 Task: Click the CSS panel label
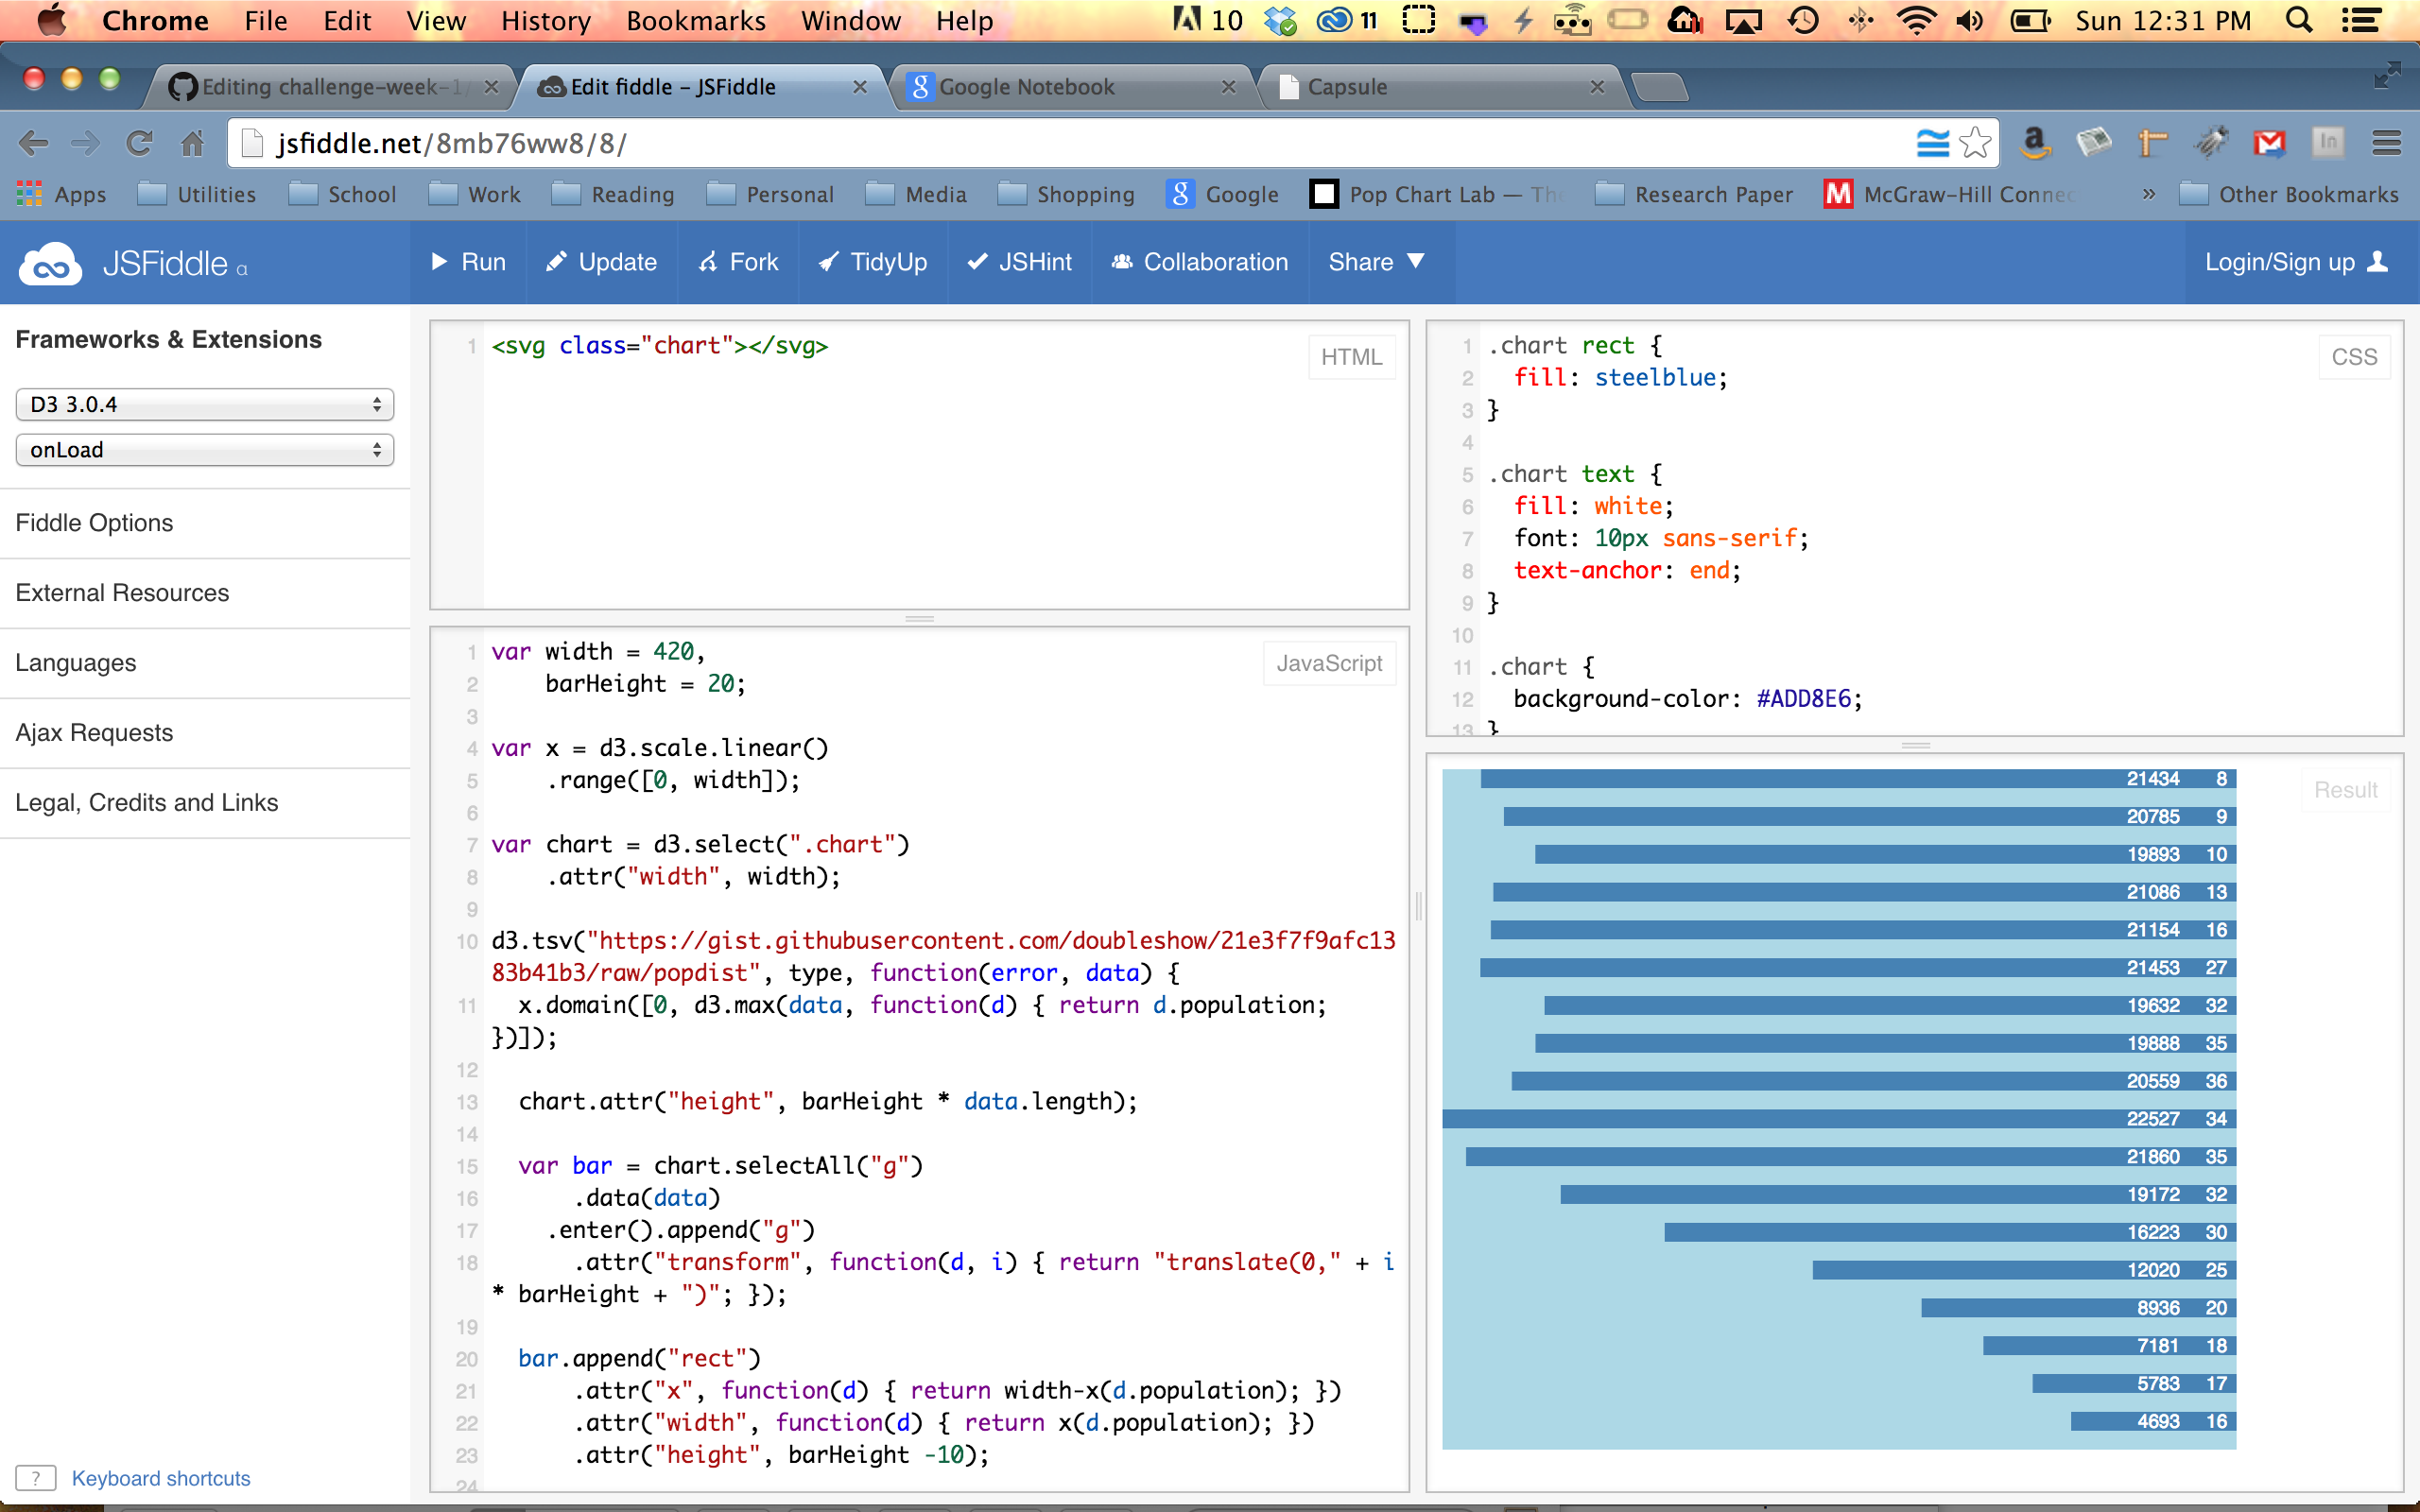tap(2354, 357)
